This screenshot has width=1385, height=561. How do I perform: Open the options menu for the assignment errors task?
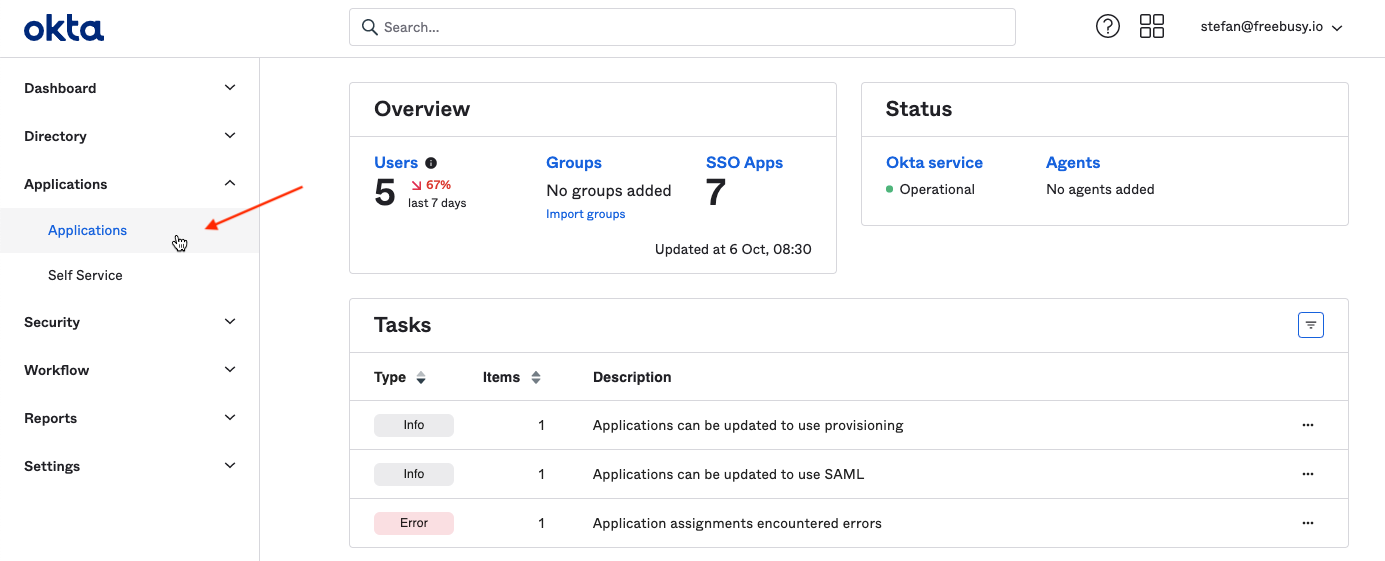(x=1308, y=523)
